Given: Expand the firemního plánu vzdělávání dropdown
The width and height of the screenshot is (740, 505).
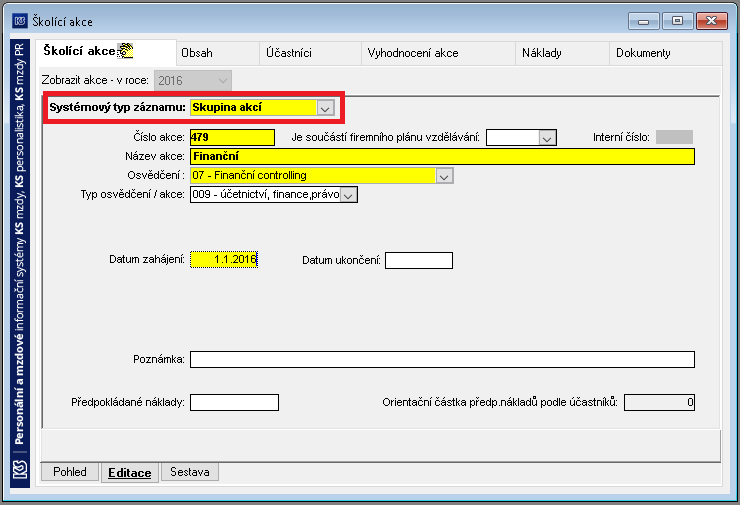Looking at the screenshot, I should tap(547, 138).
